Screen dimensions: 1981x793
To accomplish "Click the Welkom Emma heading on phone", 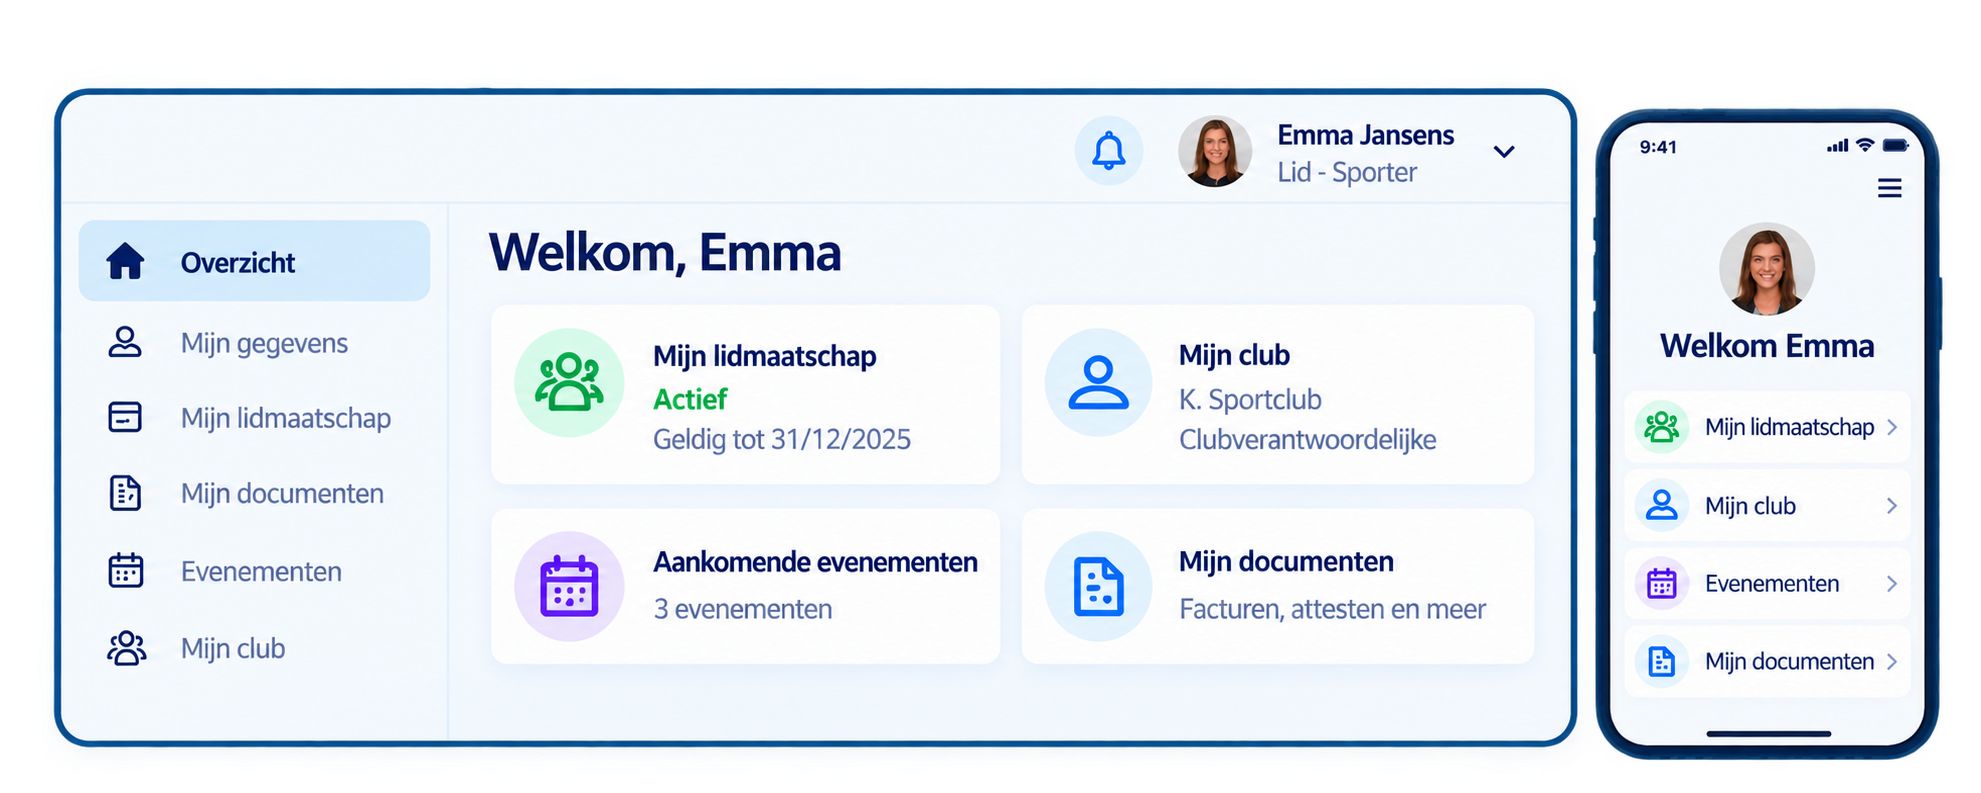I will (1767, 346).
